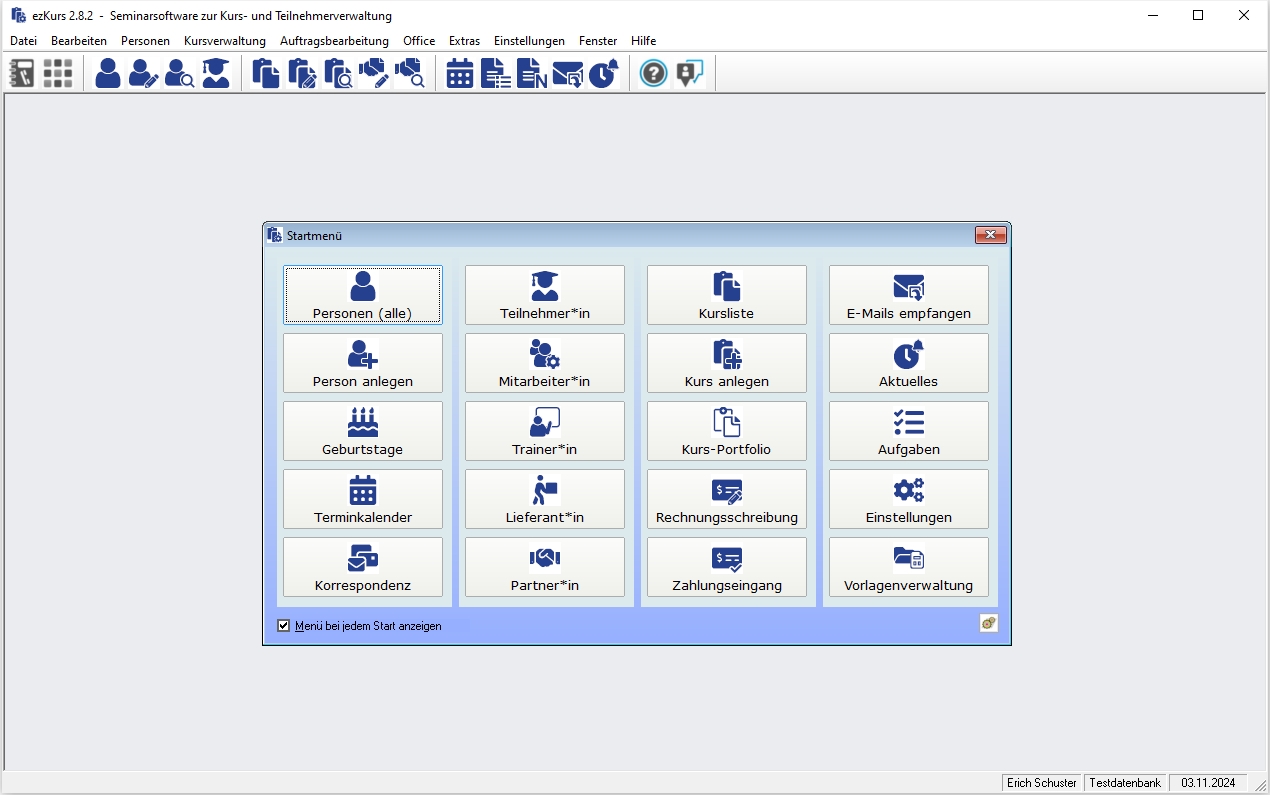The height and width of the screenshot is (795, 1270).
Task: Click the Teilnehmer*in button
Action: (x=545, y=295)
